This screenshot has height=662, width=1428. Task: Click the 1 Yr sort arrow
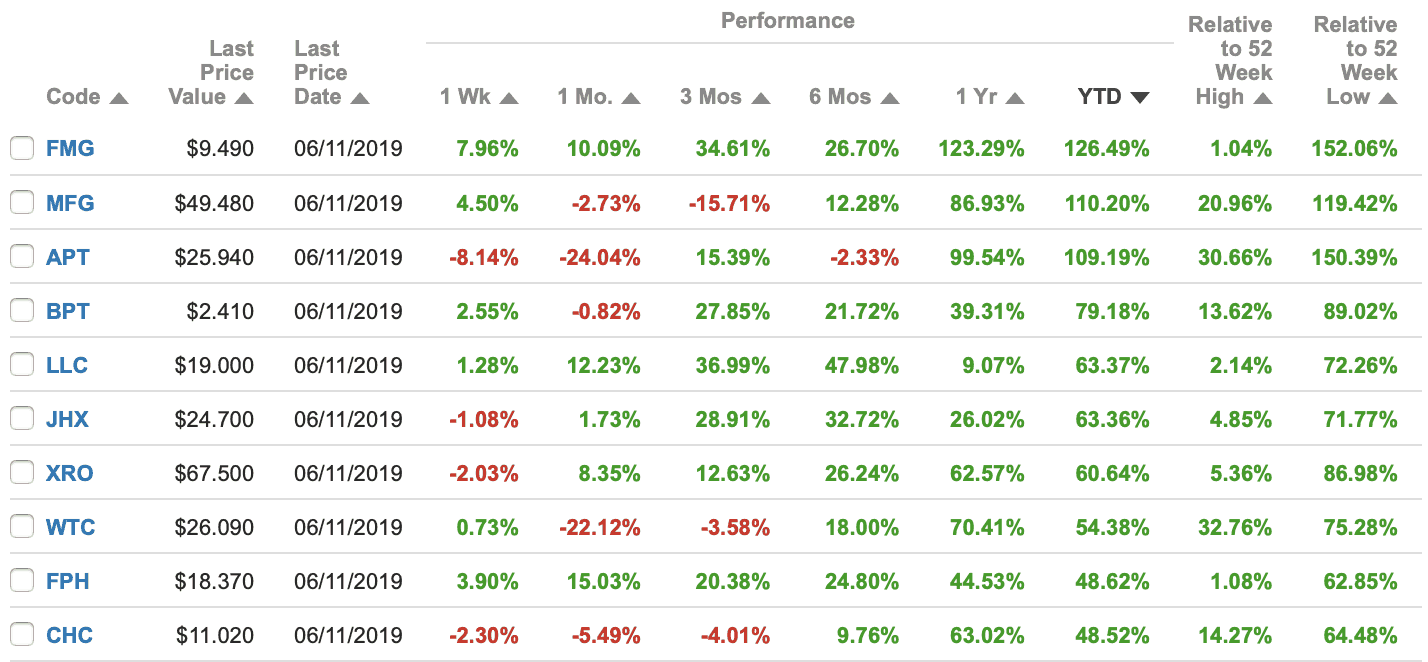click(1015, 98)
